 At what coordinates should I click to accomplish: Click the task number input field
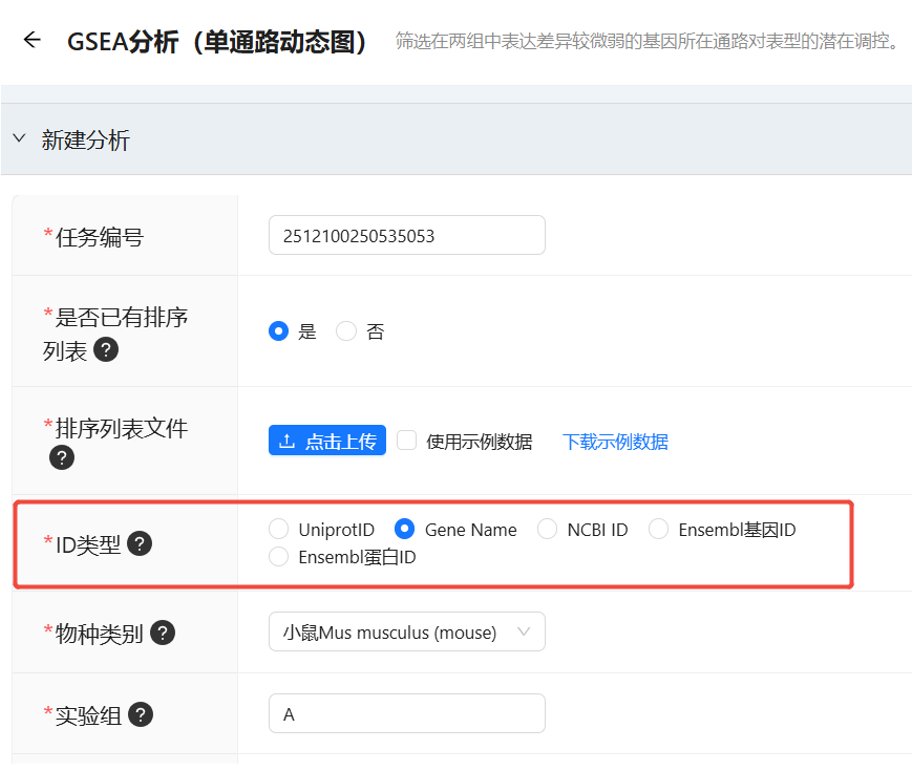point(406,234)
